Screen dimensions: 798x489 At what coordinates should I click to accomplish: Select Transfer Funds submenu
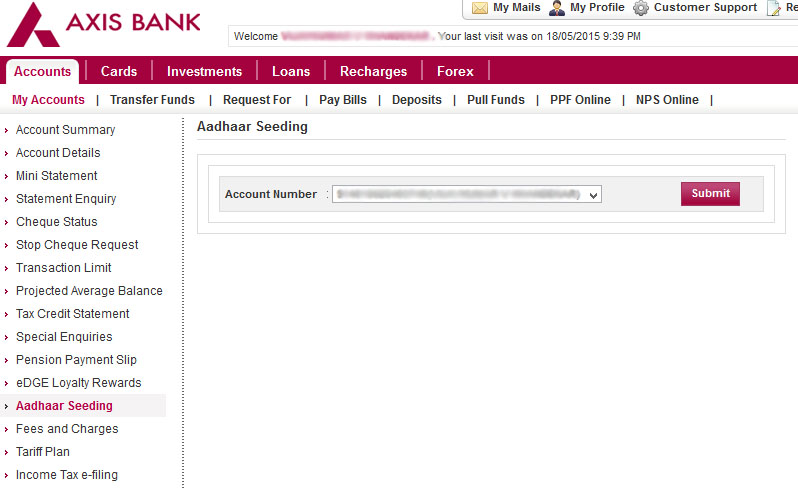tap(152, 100)
